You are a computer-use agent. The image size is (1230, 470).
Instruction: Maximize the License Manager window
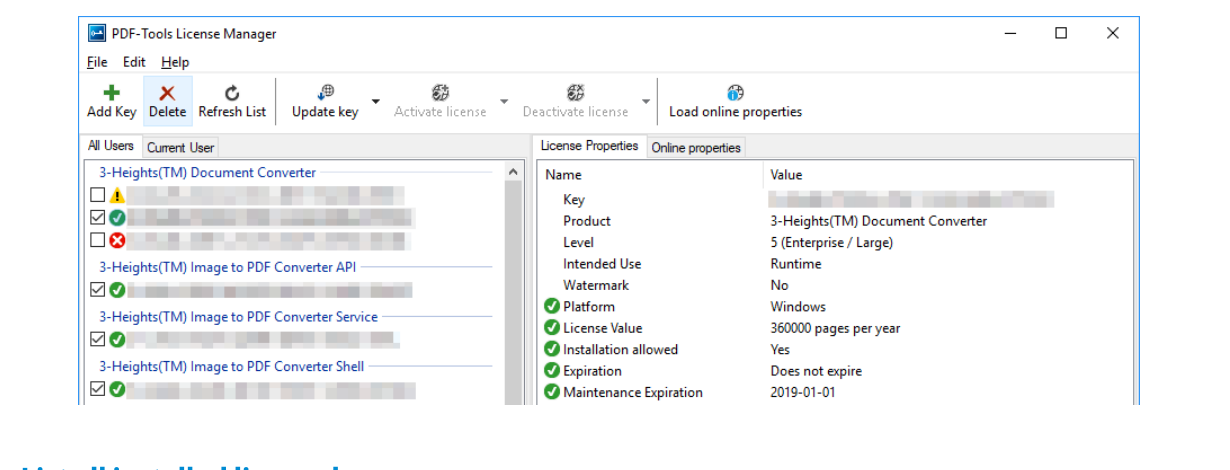pyautogui.click(x=1061, y=33)
